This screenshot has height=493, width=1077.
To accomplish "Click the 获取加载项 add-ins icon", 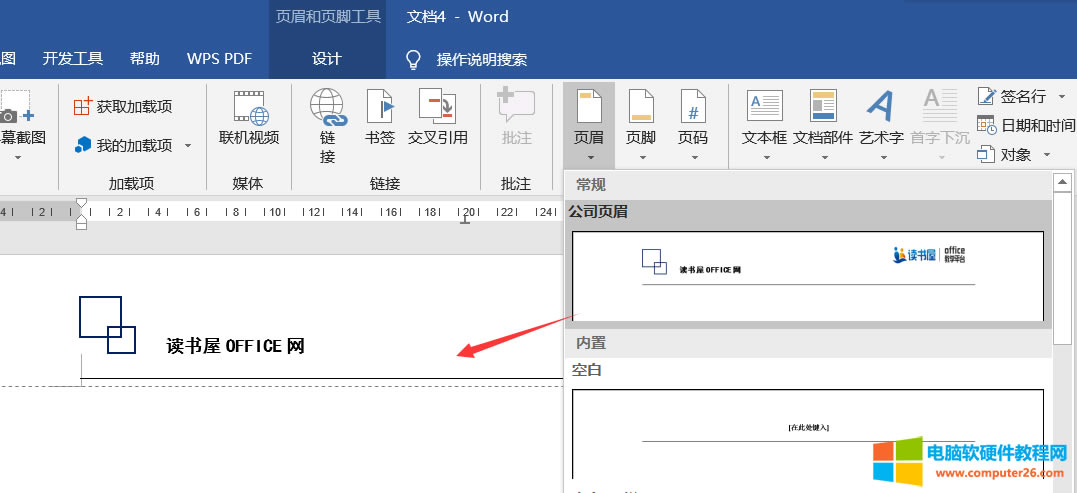I will (x=83, y=107).
